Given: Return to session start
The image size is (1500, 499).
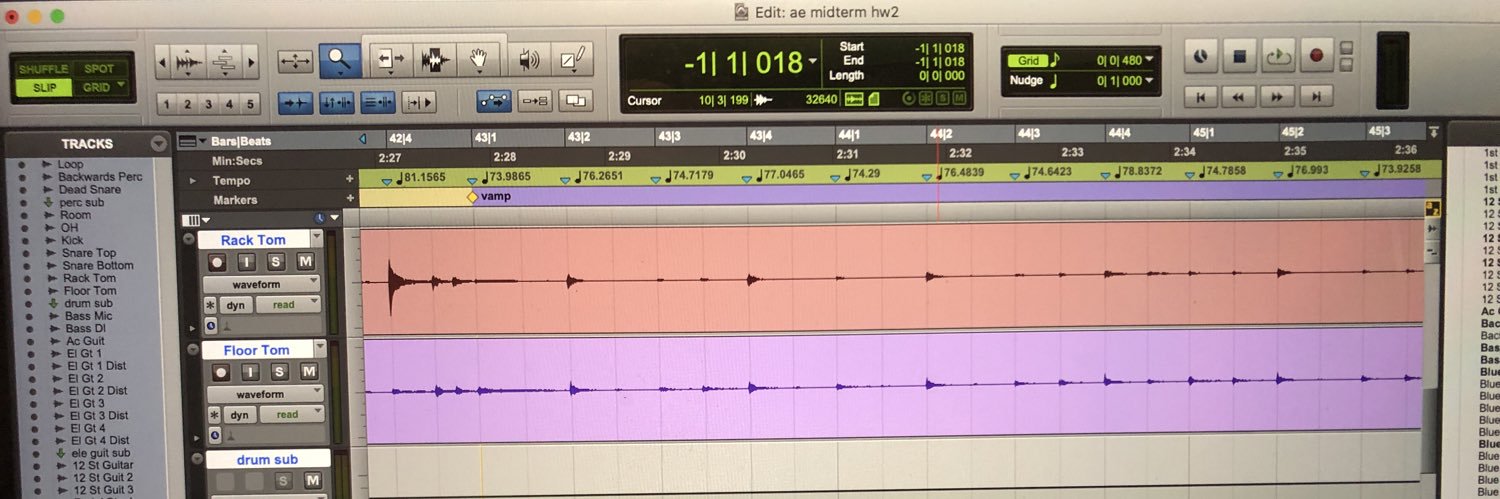Looking at the screenshot, I should [1201, 97].
